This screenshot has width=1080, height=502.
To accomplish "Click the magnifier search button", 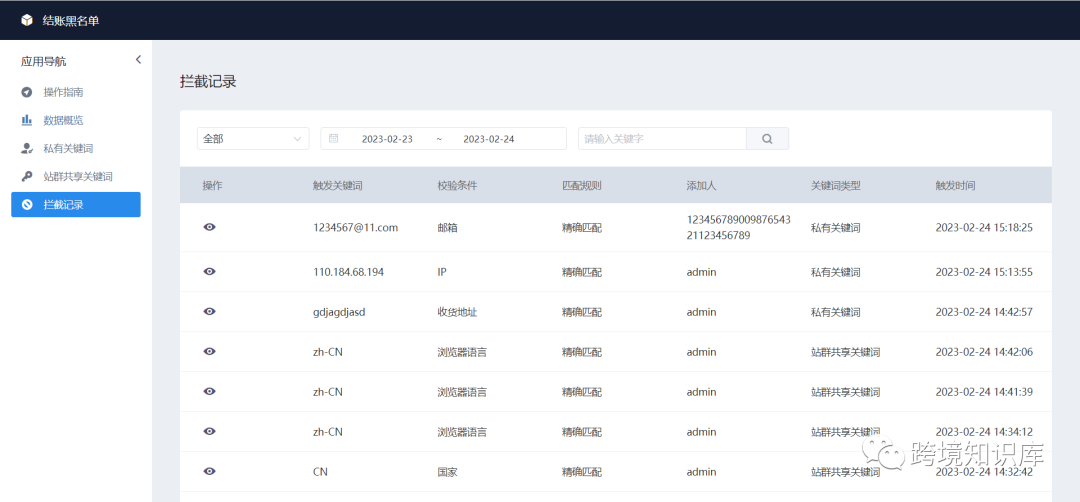I will coord(767,139).
